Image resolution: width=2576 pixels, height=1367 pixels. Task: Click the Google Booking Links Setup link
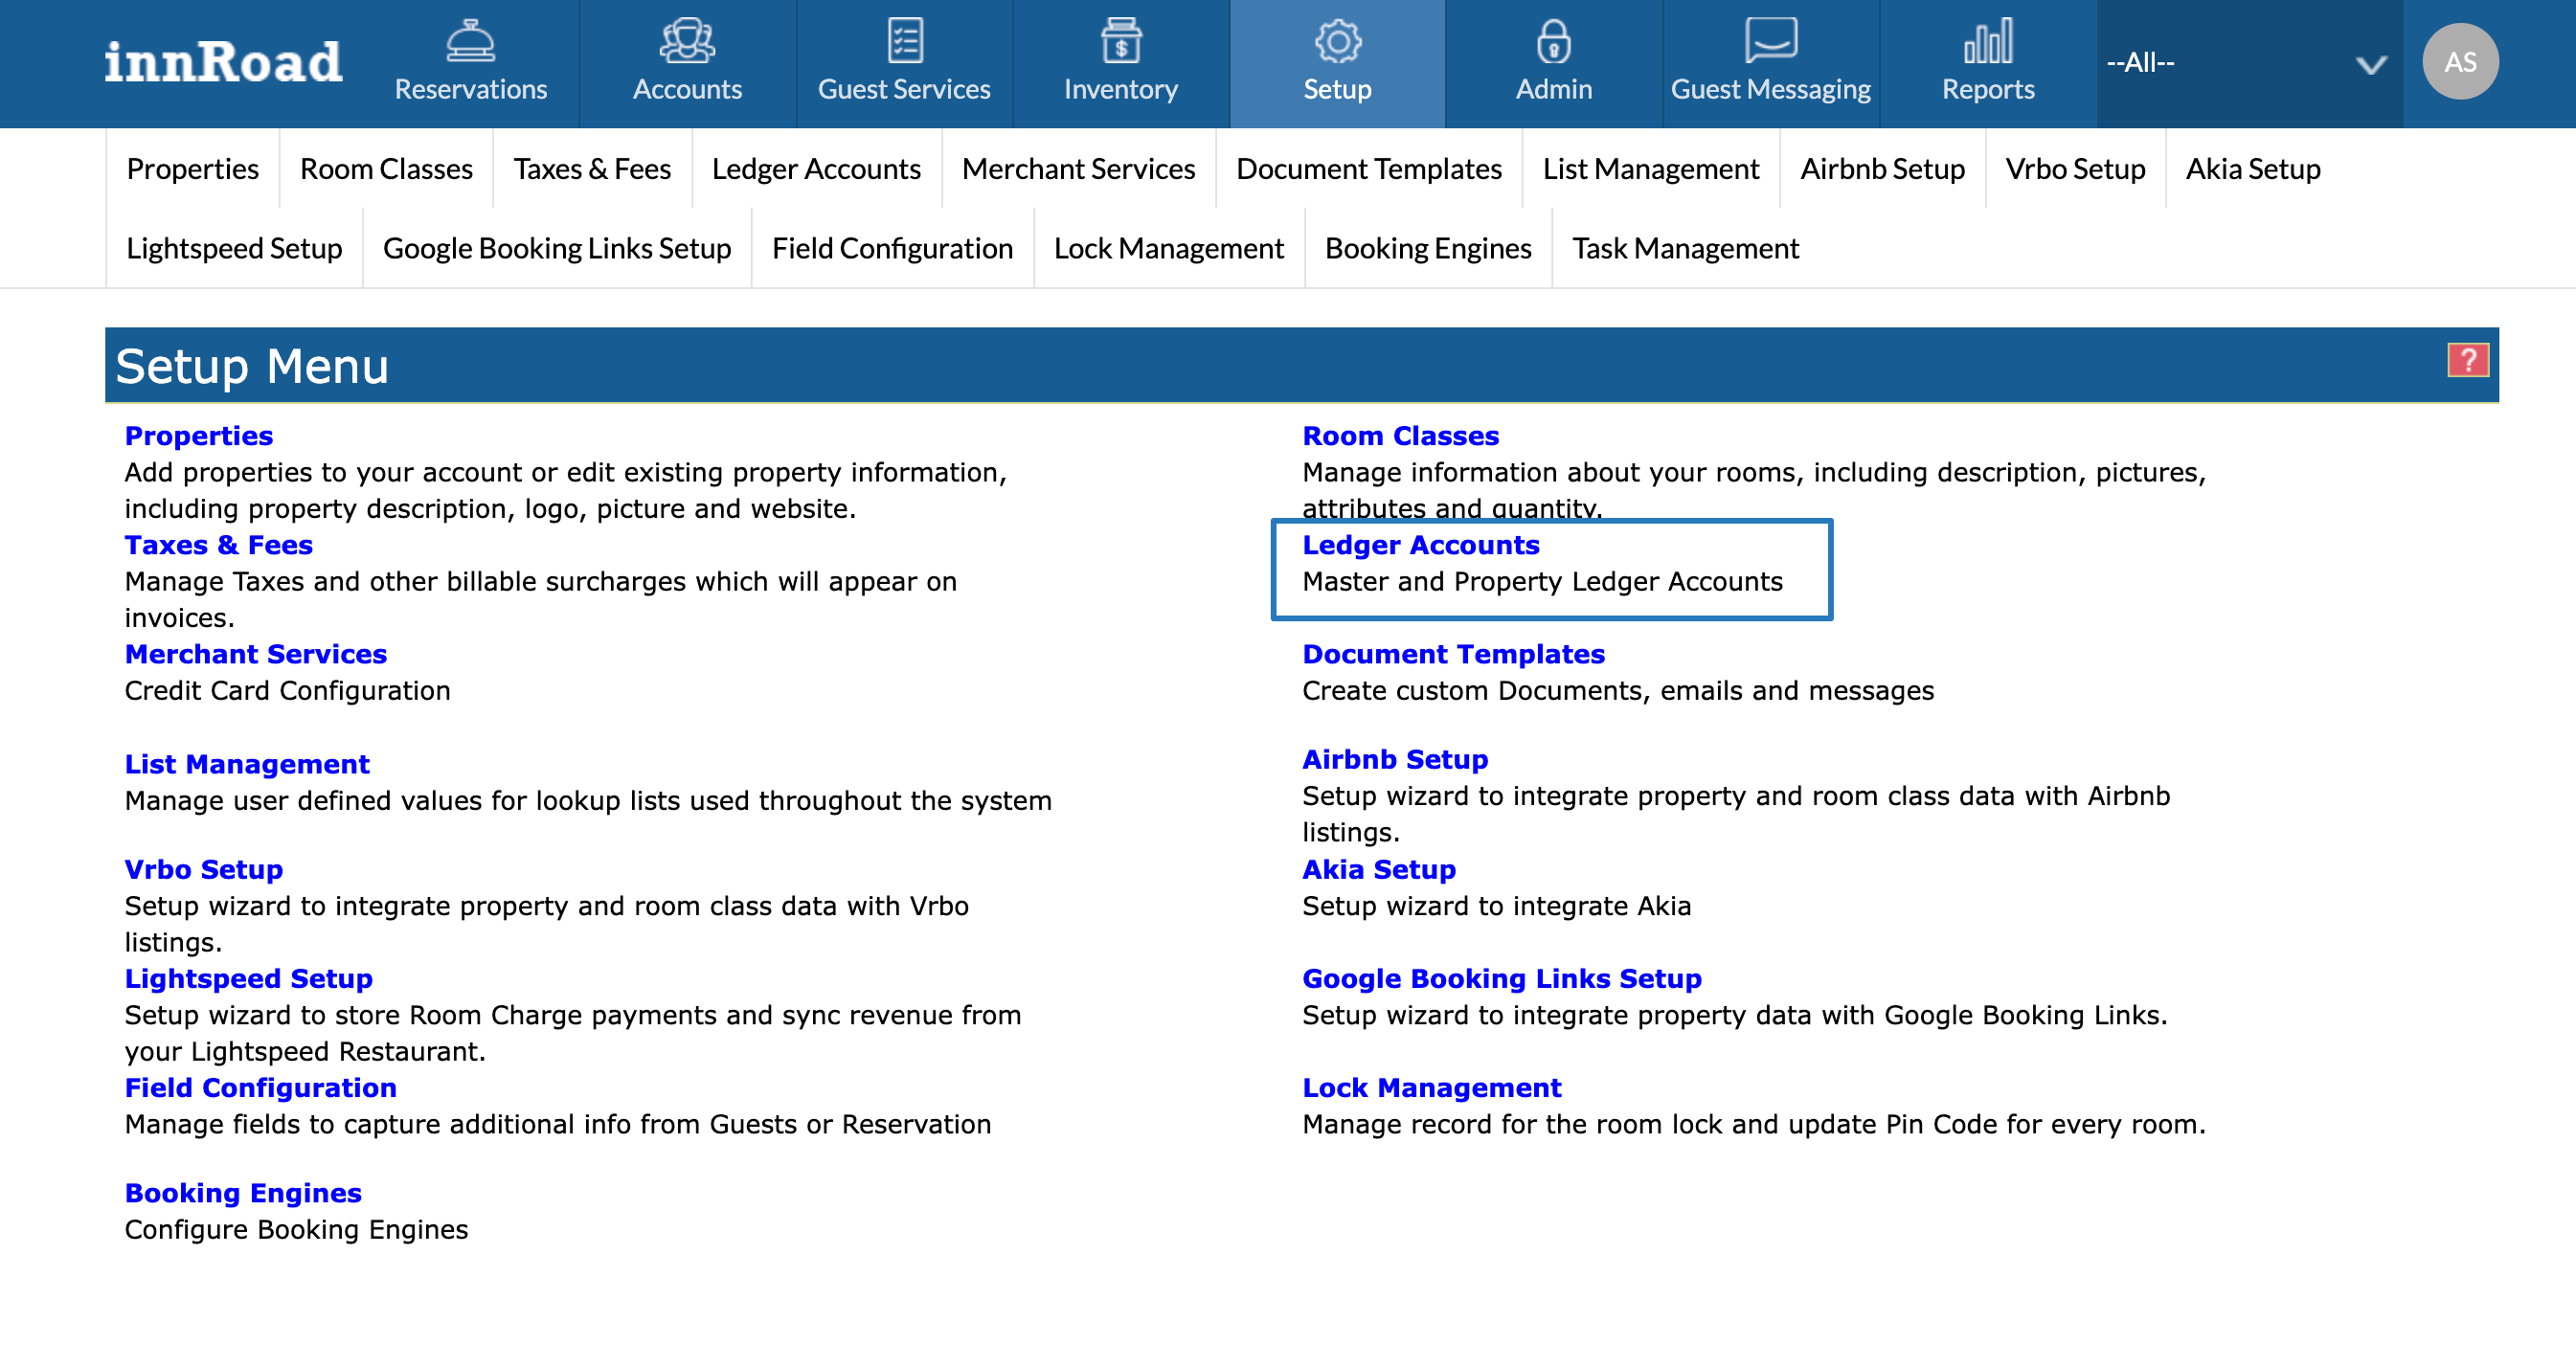pyautogui.click(x=1501, y=978)
